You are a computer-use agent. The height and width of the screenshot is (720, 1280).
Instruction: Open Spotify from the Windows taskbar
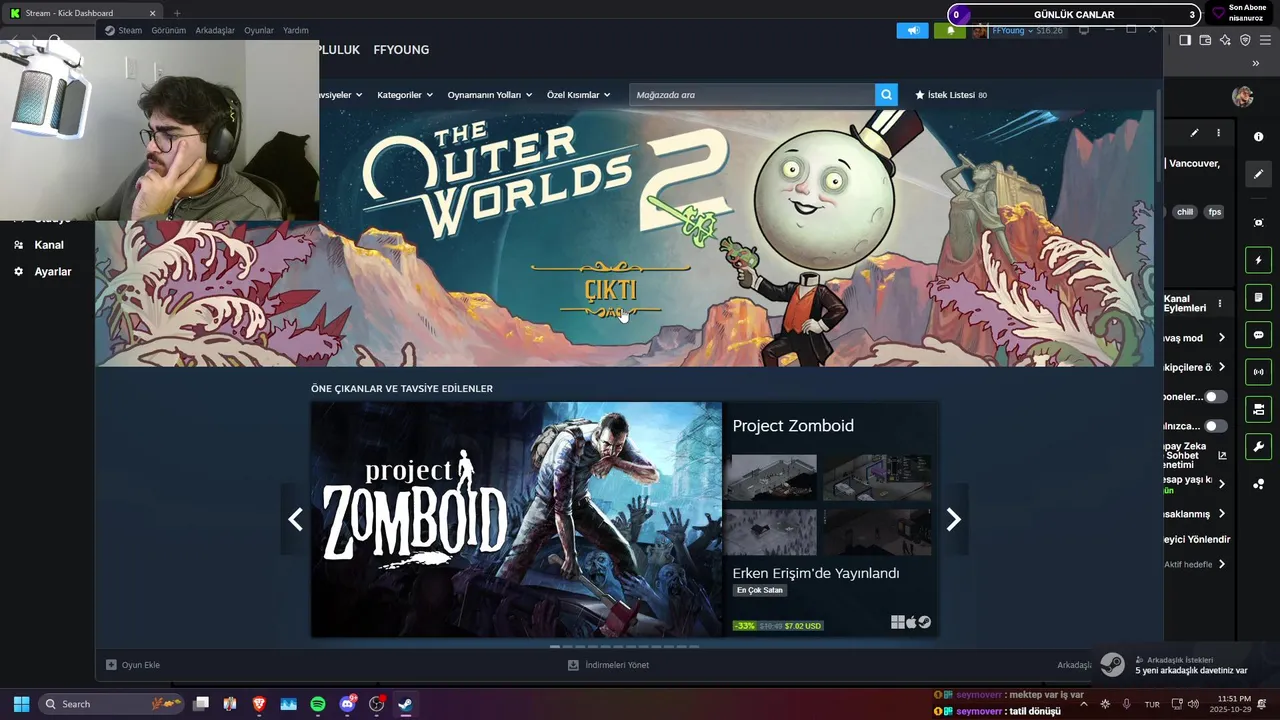coord(318,704)
